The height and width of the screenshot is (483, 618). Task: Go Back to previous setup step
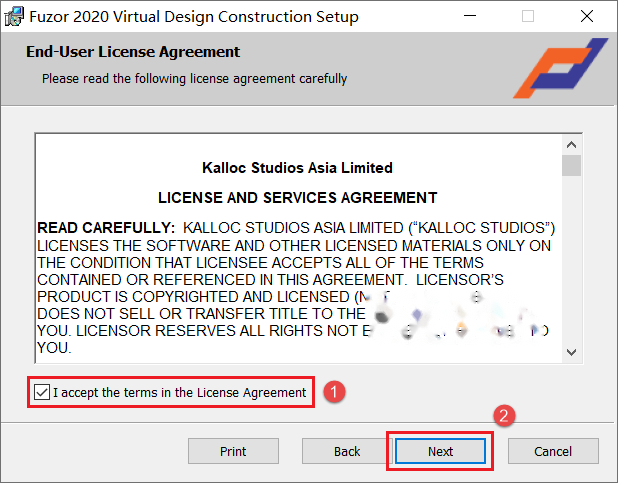tap(347, 451)
